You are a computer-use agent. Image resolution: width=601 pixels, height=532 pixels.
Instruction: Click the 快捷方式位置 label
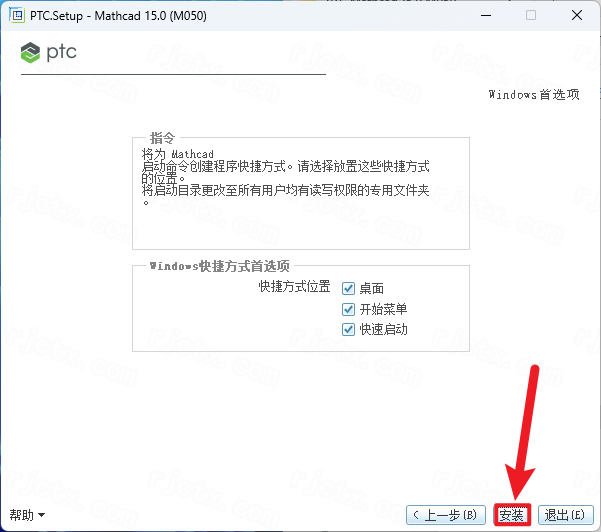click(294, 287)
